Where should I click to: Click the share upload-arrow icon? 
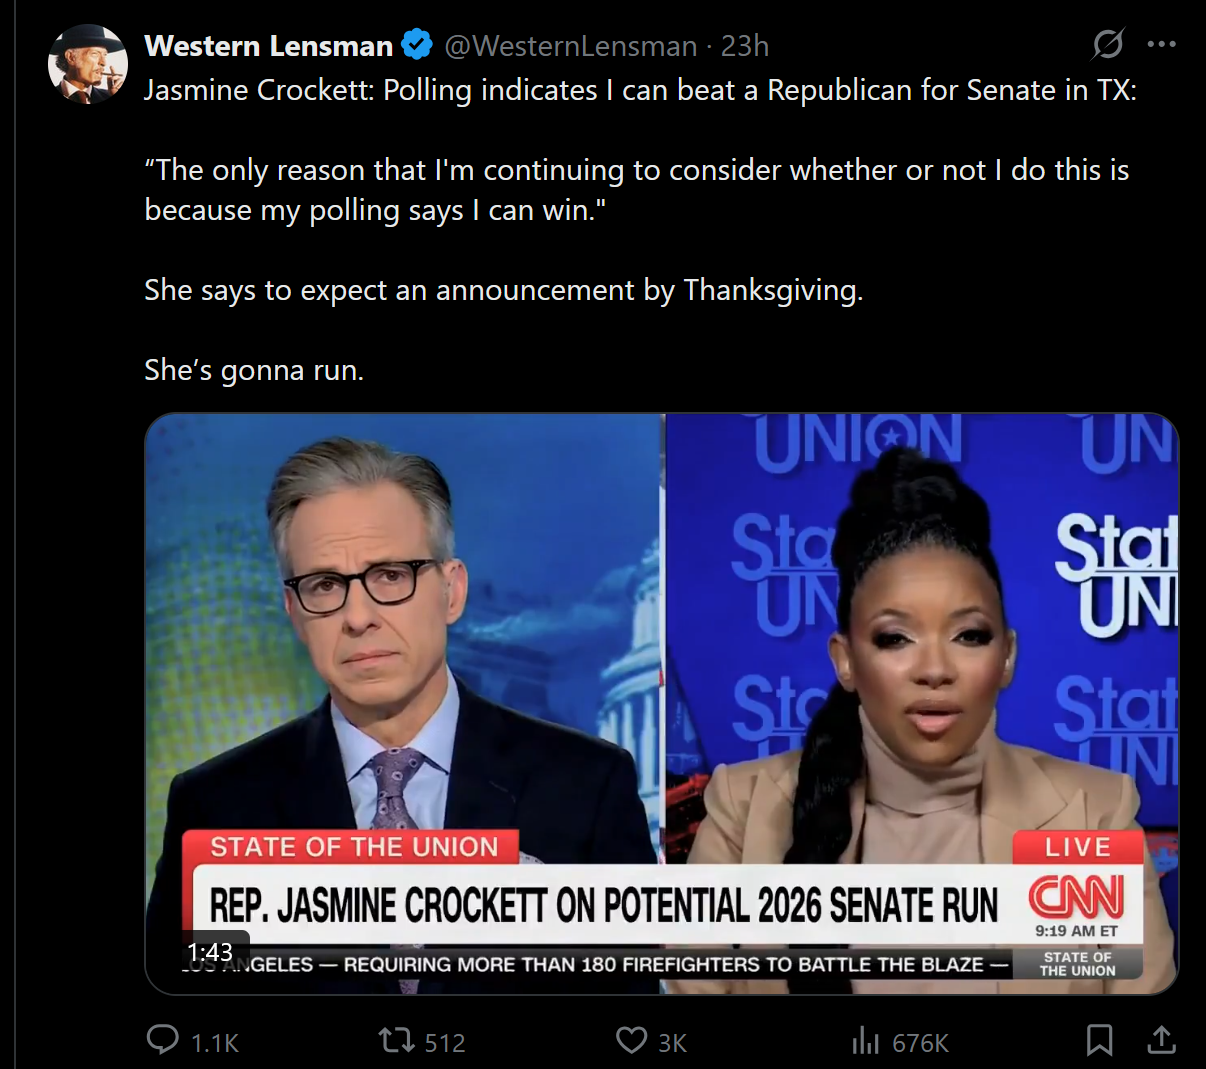coord(1161,1041)
